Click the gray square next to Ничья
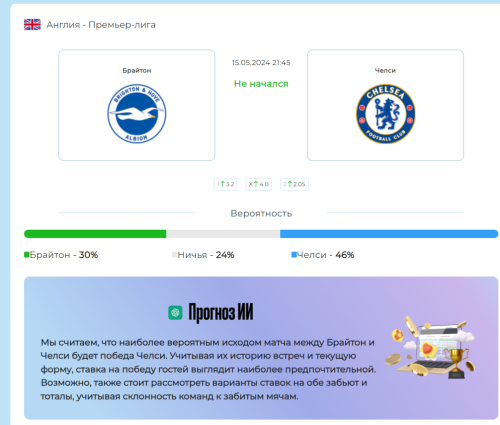Viewport: 500px width, 425px height. click(x=174, y=255)
